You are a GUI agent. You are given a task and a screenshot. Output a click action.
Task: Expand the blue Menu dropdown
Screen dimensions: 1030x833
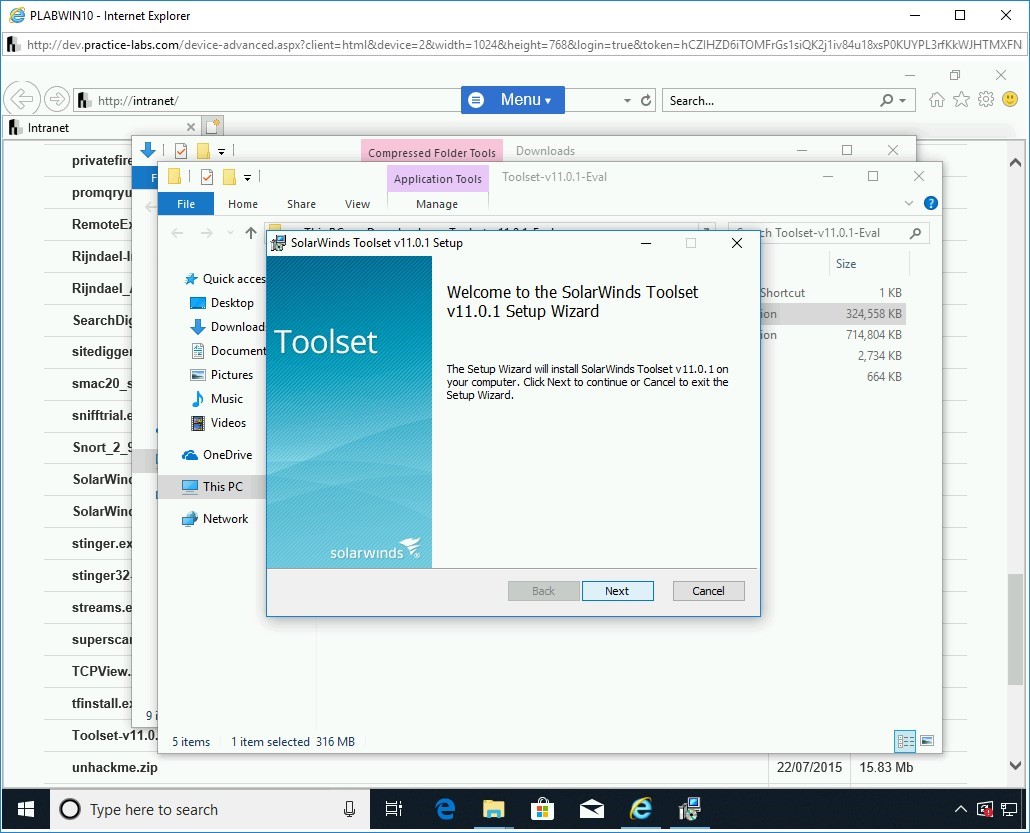[x=512, y=100]
